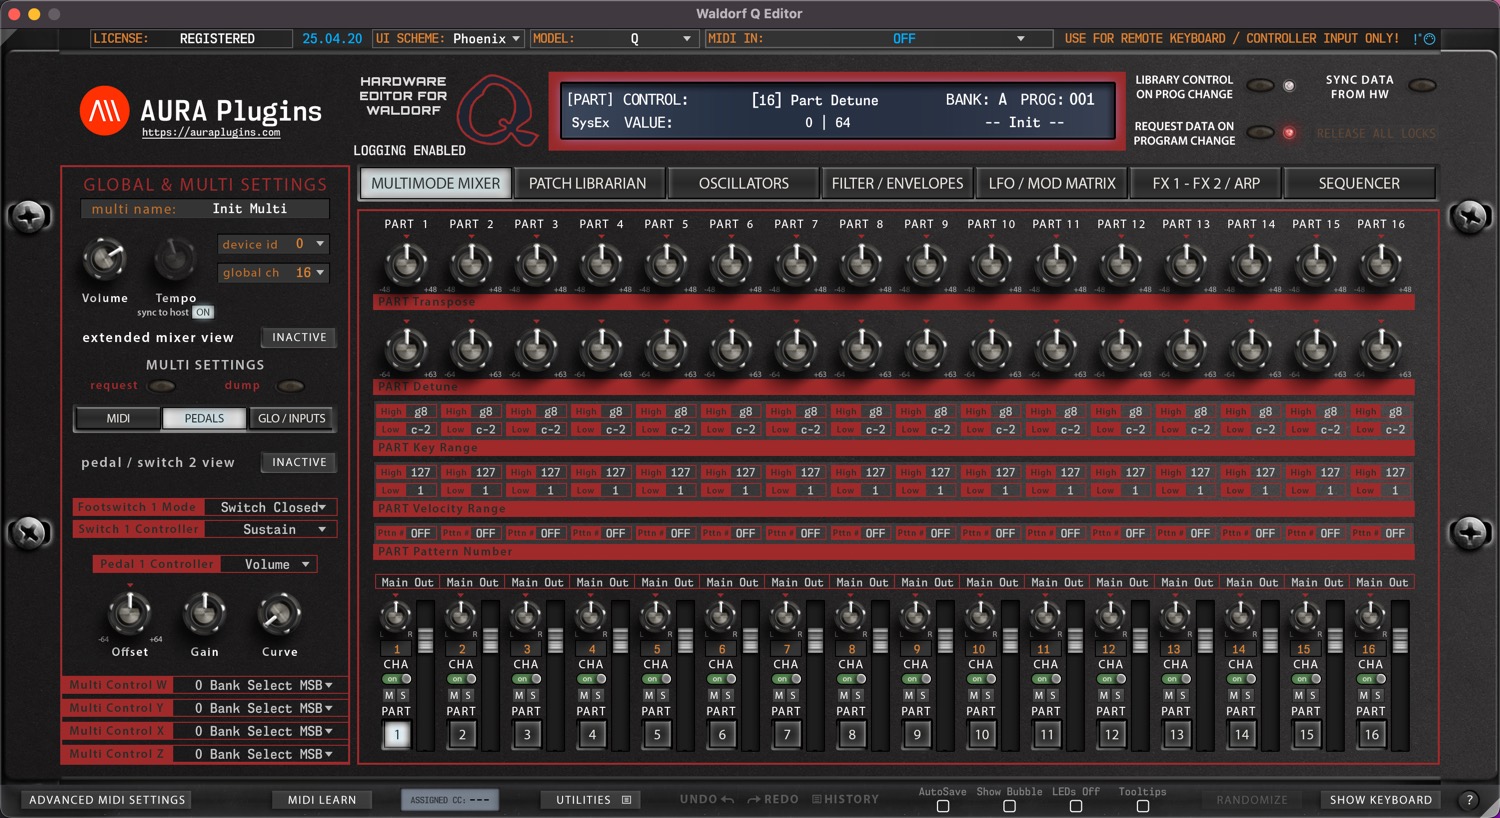
Task: Switch to the OSCILLATORS tab
Action: [x=744, y=184]
